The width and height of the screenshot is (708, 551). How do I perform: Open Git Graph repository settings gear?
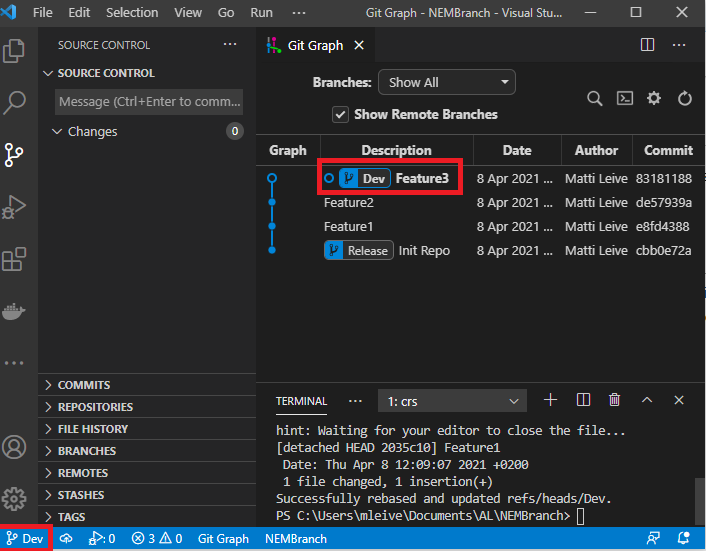pos(654,98)
